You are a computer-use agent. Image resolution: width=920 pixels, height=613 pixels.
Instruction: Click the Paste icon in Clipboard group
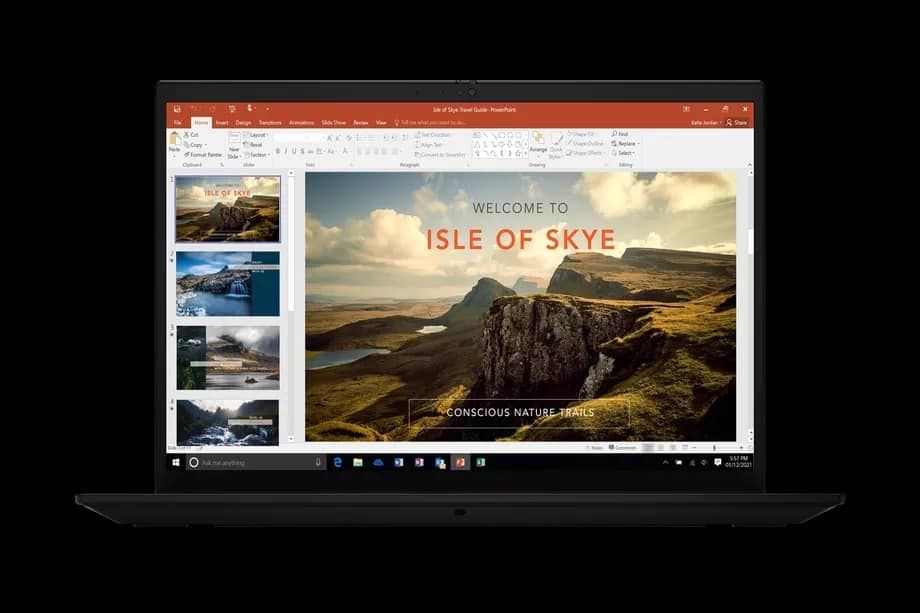tap(174, 142)
